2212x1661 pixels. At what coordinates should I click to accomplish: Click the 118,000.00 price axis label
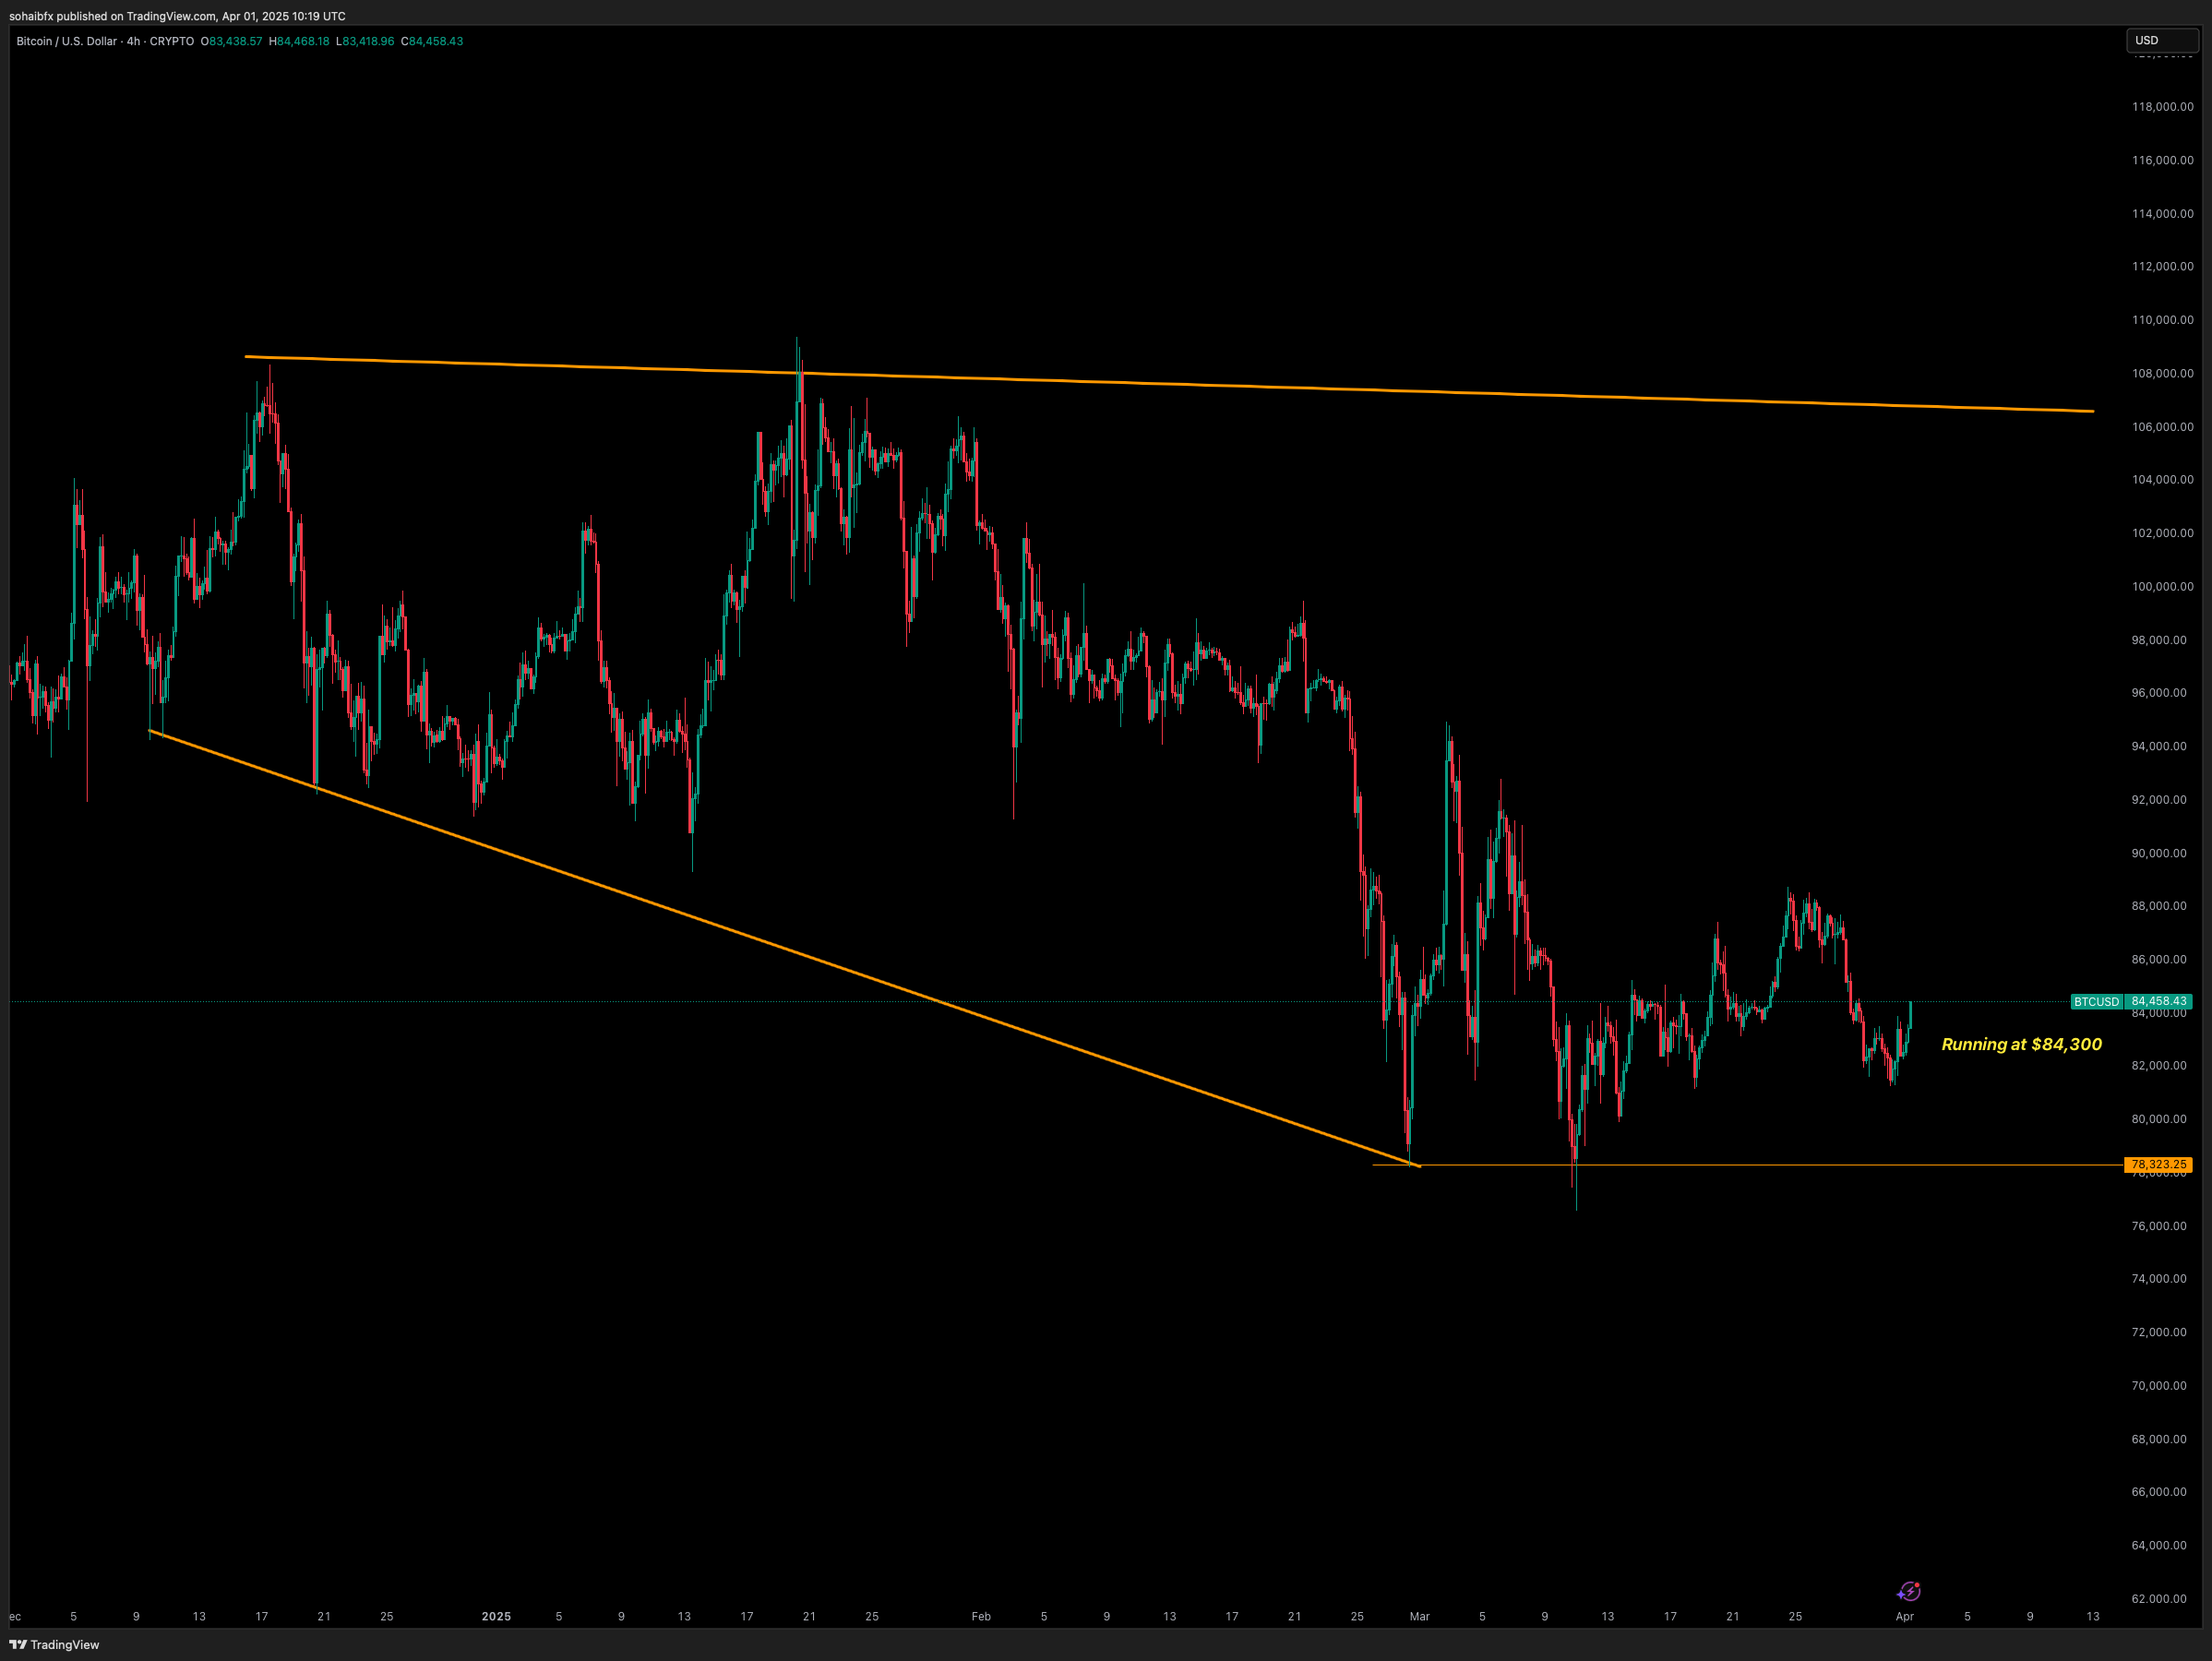[2163, 107]
